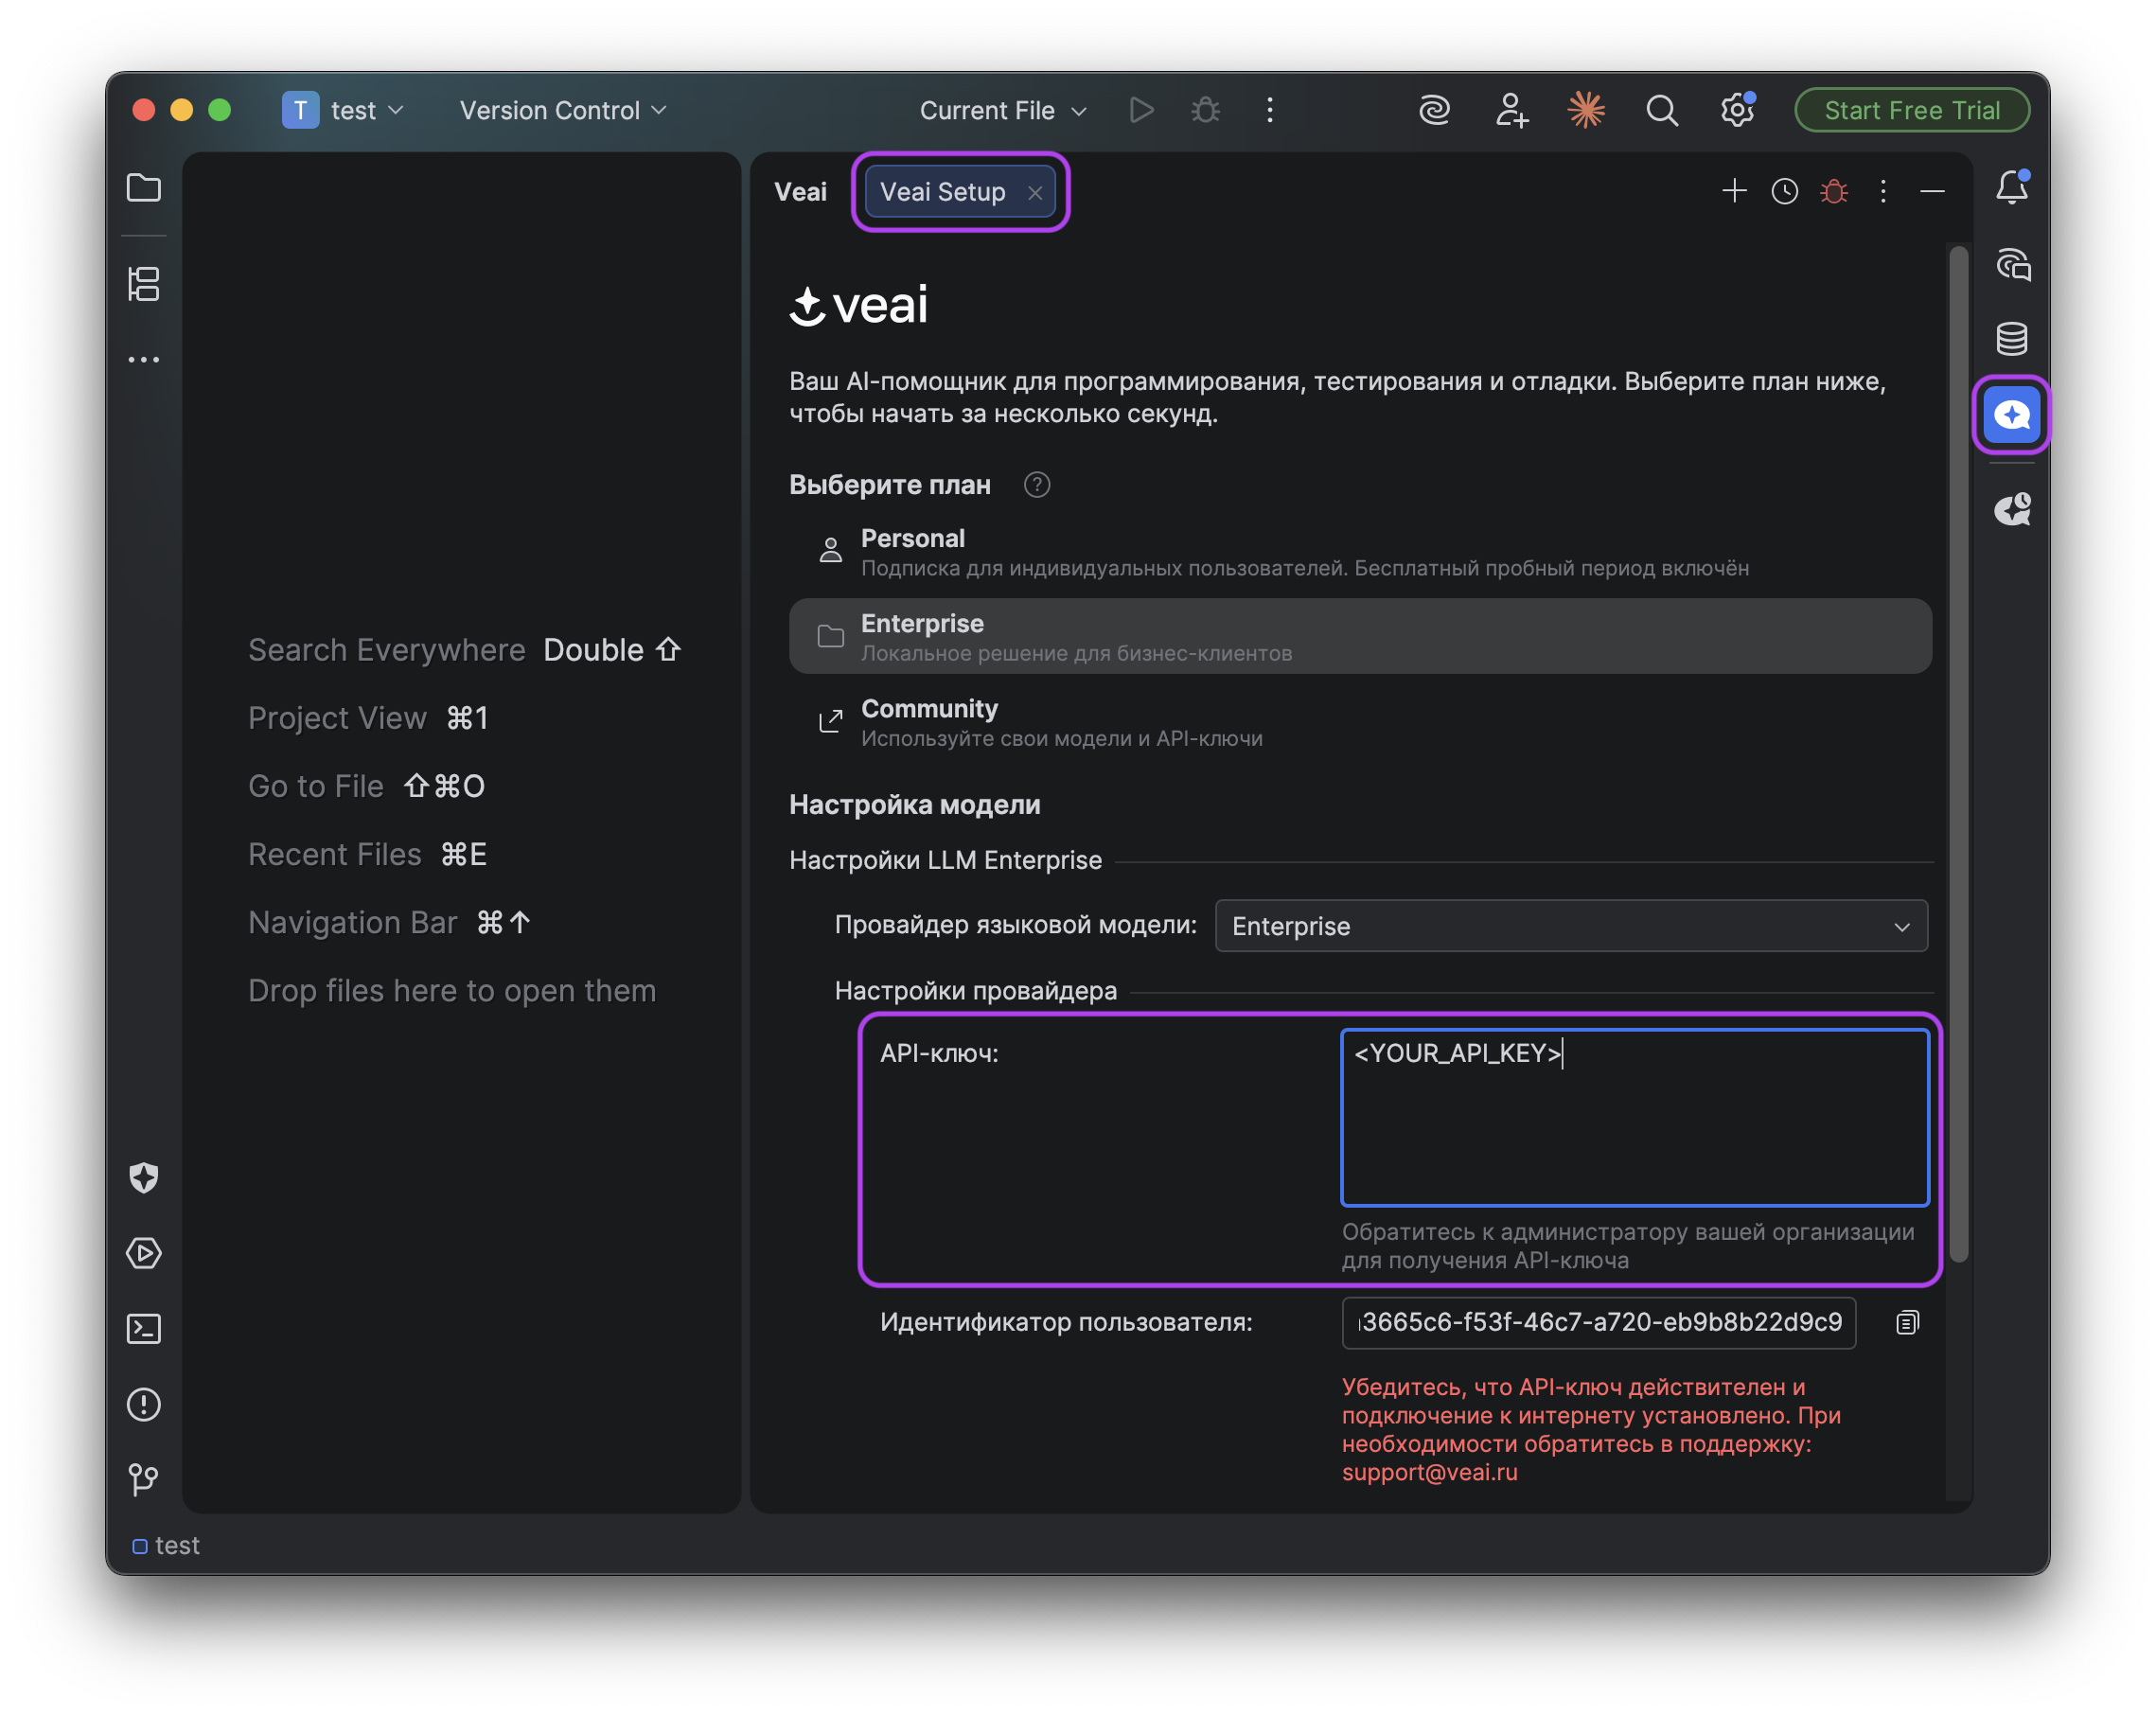Screen dimensions: 2156x1715
Task: Close the Veai Setup tab
Action: pyautogui.click(x=1035, y=193)
